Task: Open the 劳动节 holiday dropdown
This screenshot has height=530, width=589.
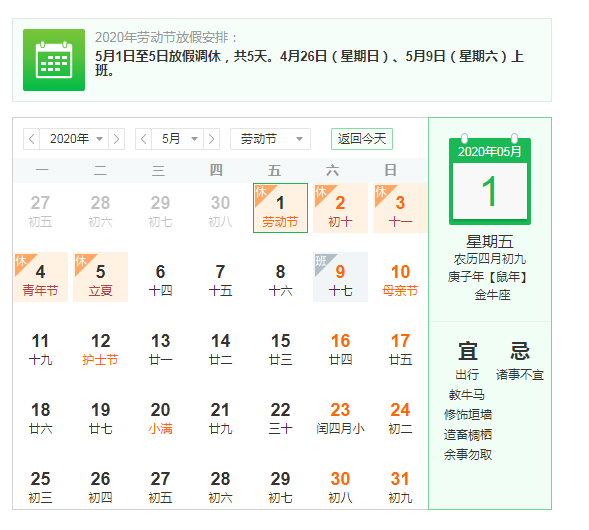Action: pos(270,139)
